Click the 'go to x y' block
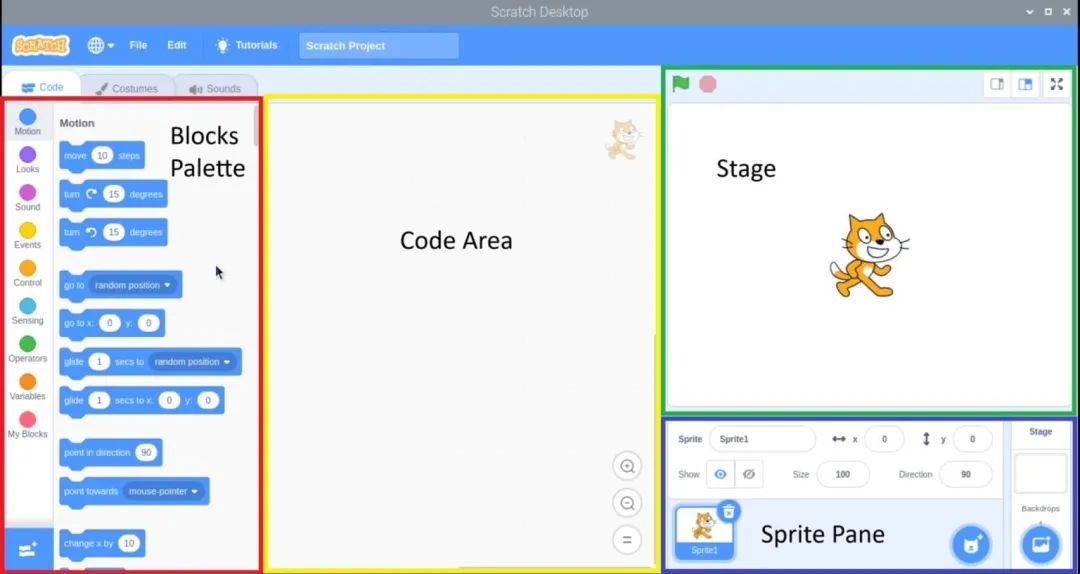 tap(112, 323)
